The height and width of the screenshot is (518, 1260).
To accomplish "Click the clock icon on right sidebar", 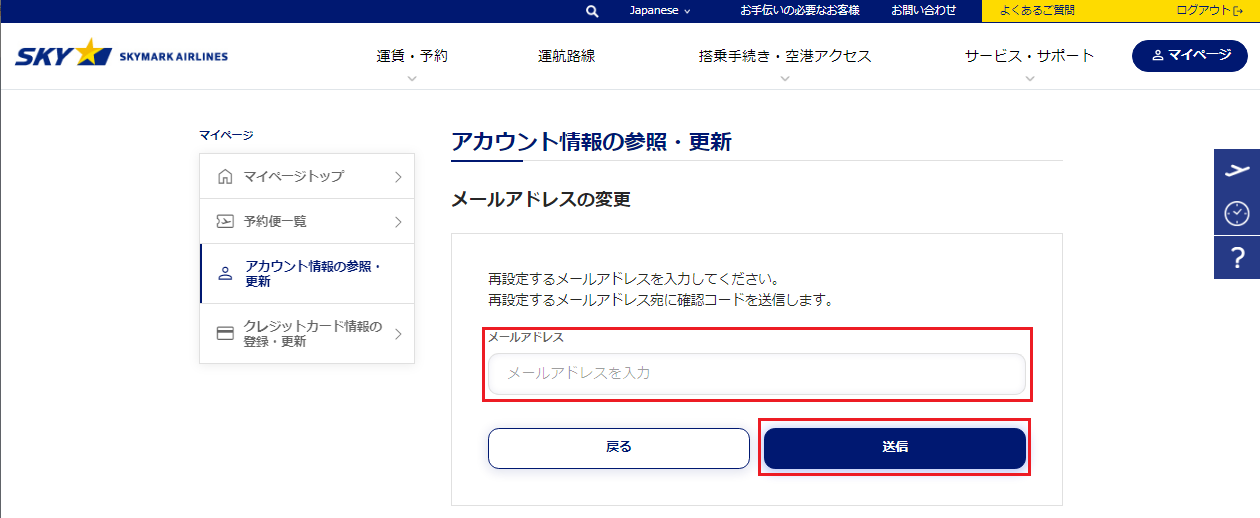I will pyautogui.click(x=1237, y=213).
